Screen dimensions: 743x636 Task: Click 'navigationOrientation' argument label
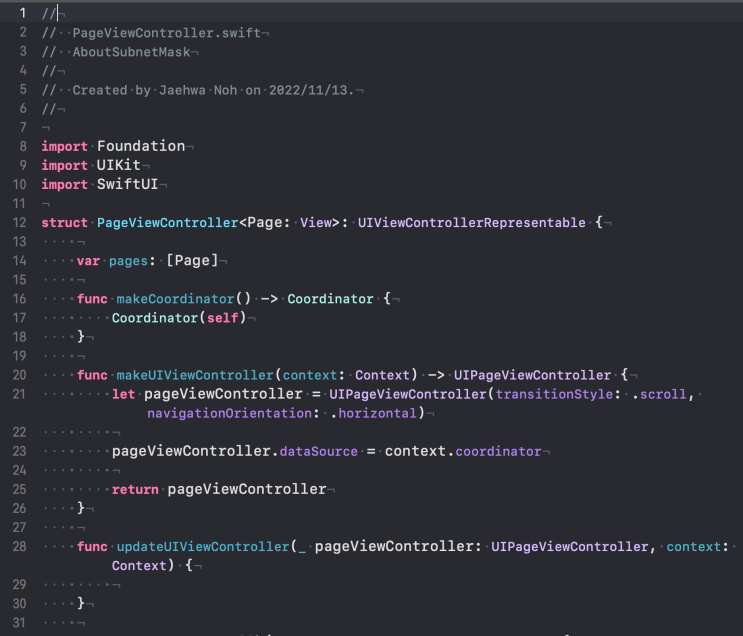point(230,413)
